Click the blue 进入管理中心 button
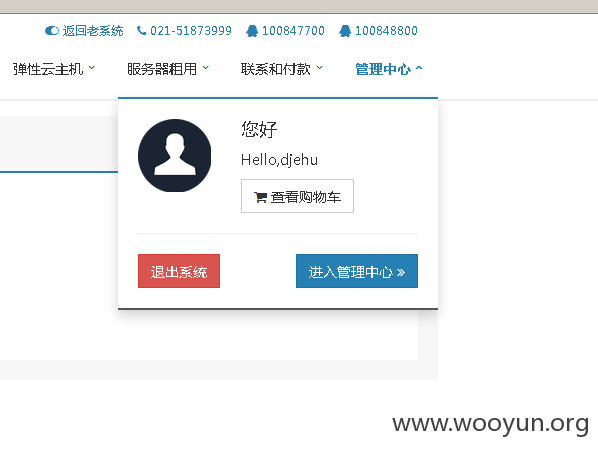598x452 pixels. (357, 271)
